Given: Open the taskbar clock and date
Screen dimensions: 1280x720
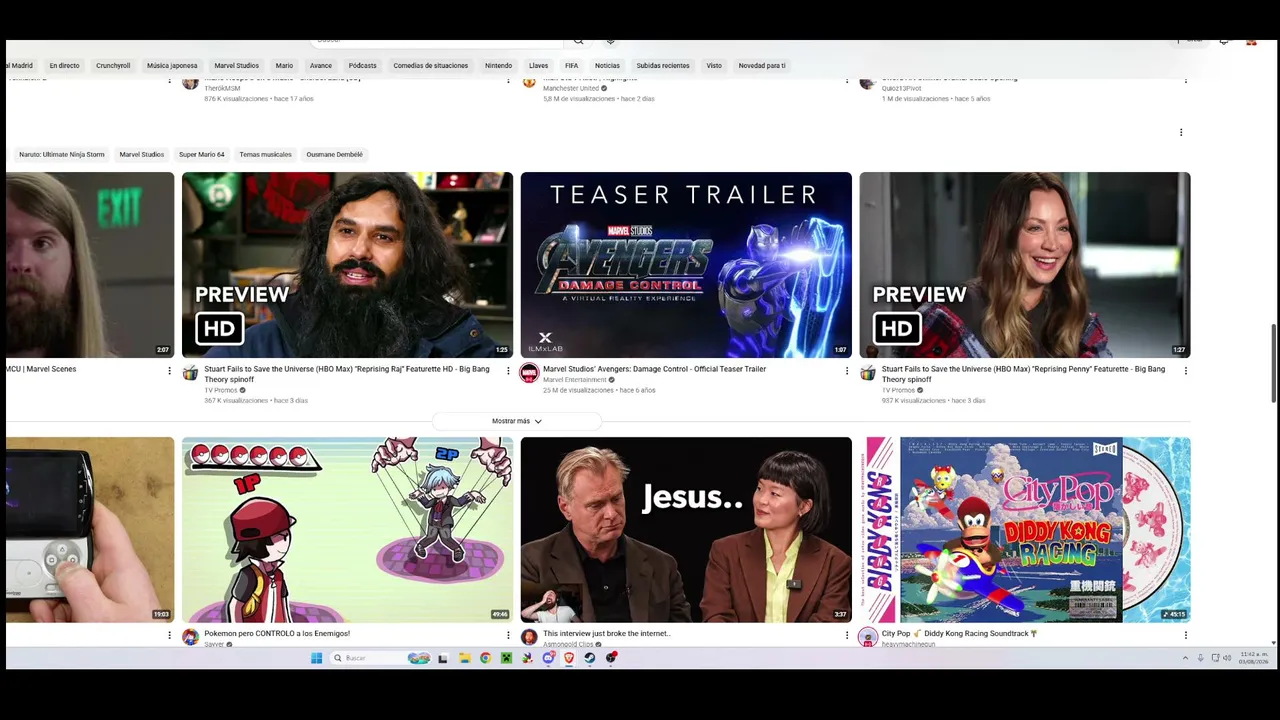Looking at the screenshot, I should pyautogui.click(x=1254, y=658).
